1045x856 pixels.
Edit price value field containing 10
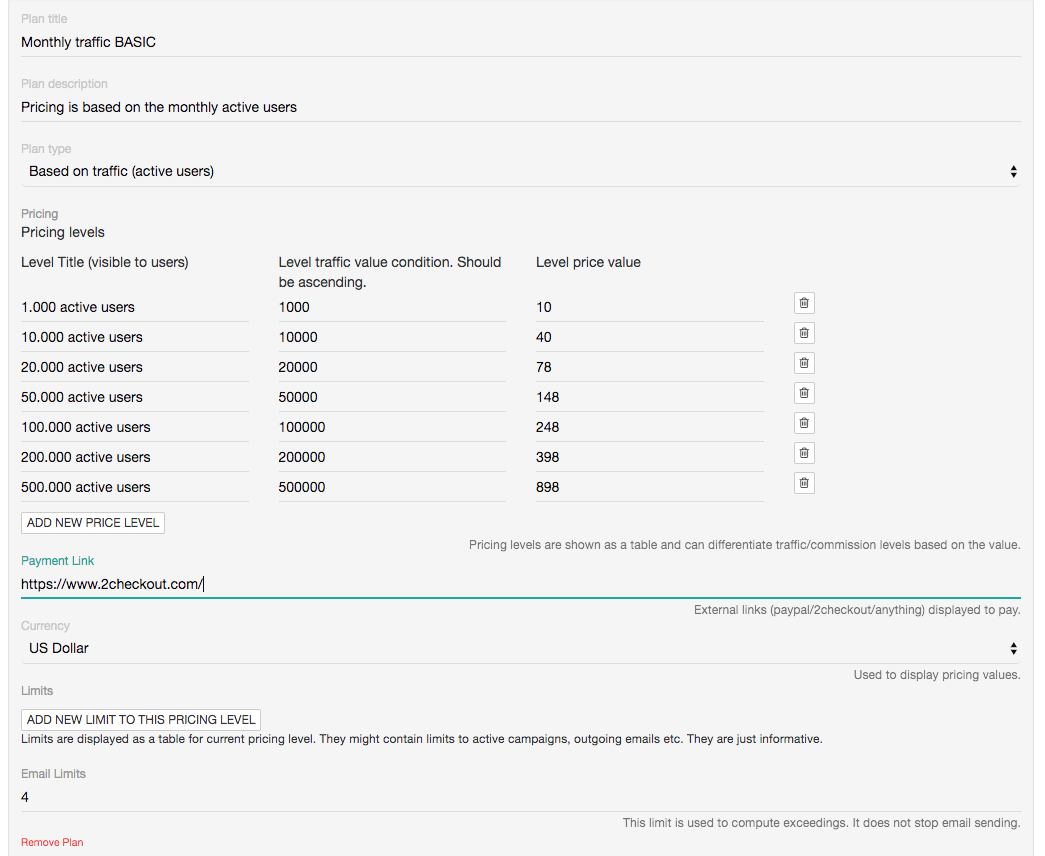point(650,307)
